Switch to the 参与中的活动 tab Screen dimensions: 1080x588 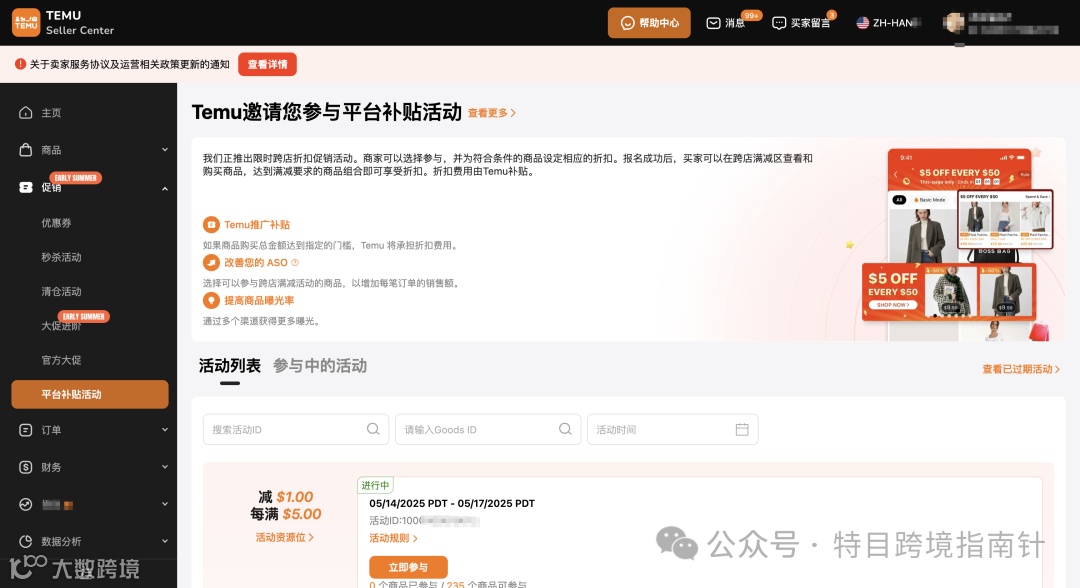click(x=320, y=366)
